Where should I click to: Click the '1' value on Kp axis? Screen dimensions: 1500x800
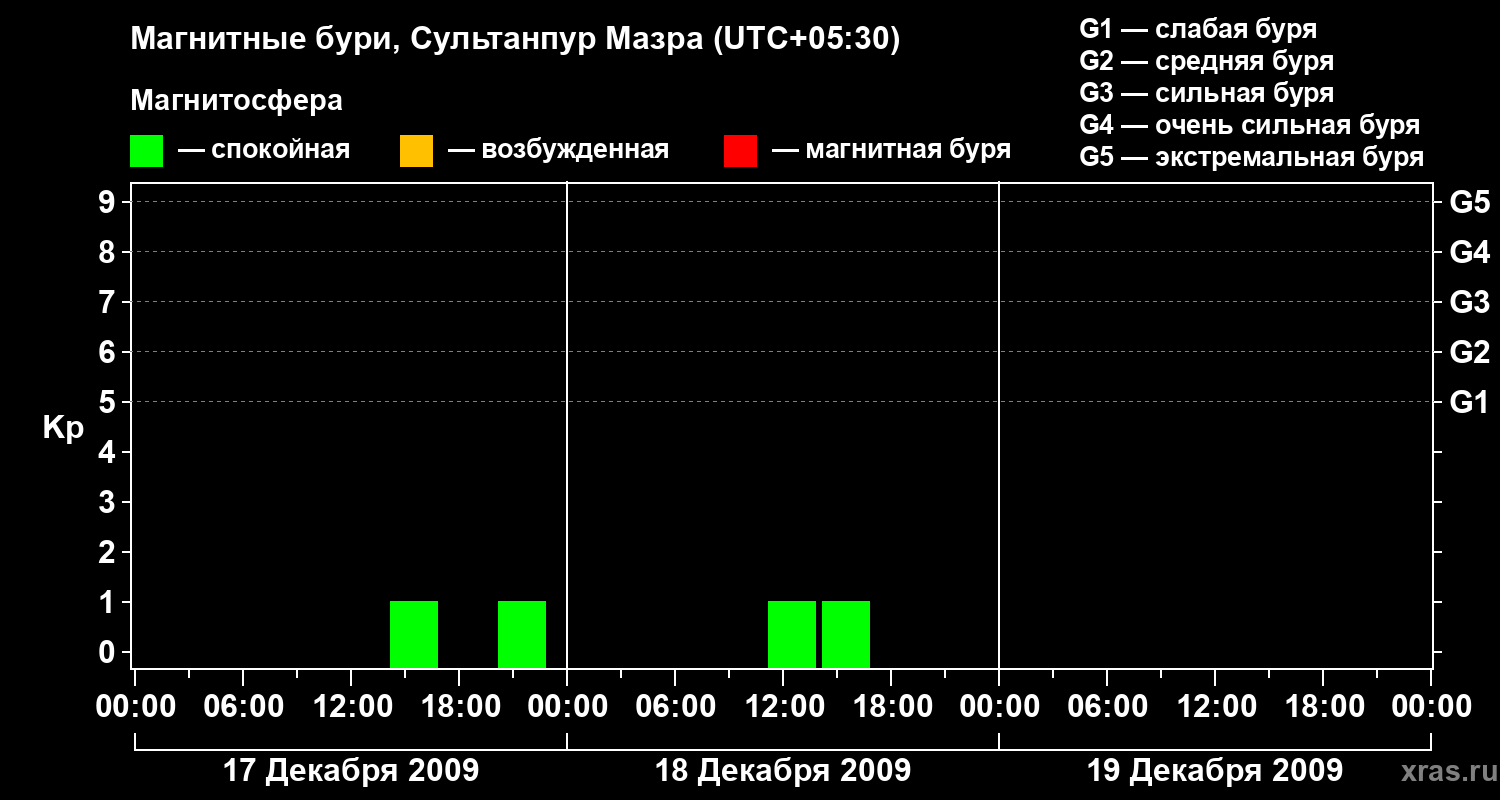(x=108, y=603)
